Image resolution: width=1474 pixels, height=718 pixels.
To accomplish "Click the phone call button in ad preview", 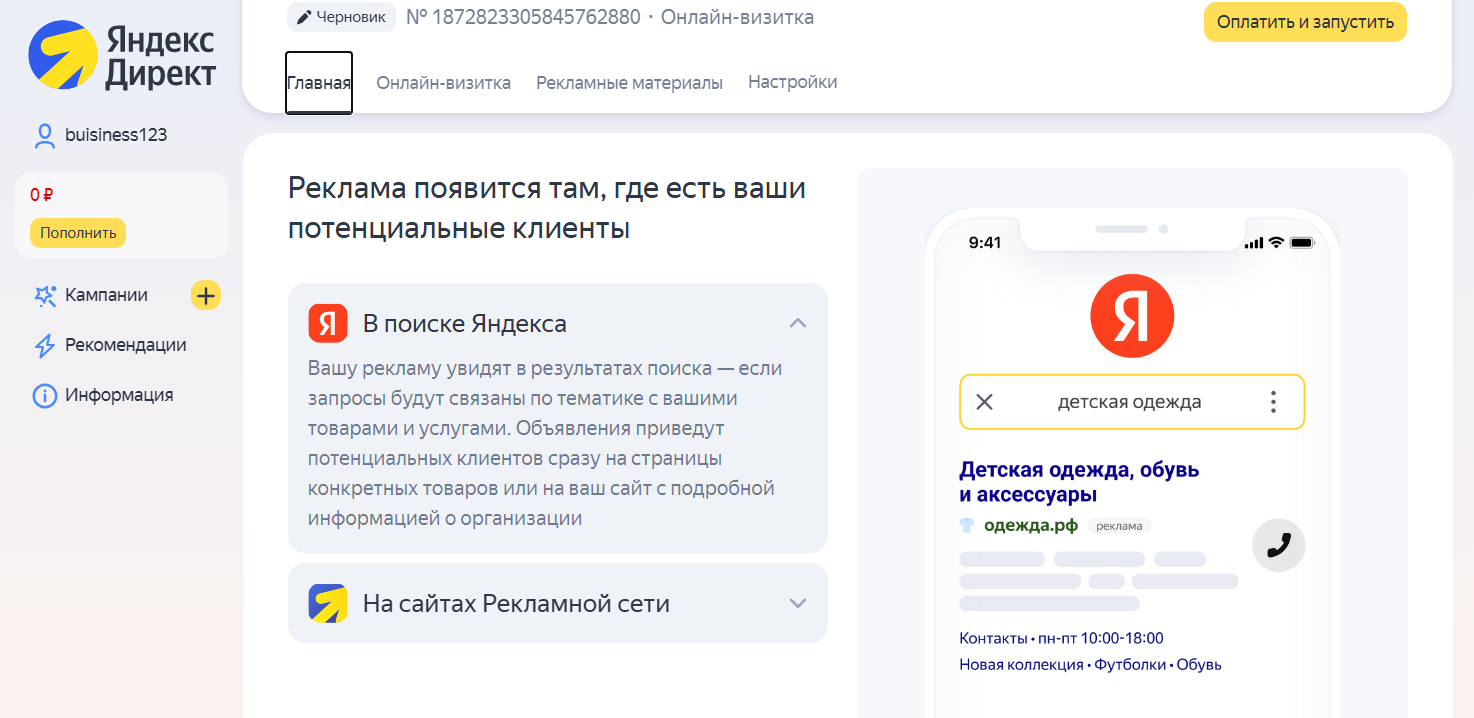I will point(1279,545).
